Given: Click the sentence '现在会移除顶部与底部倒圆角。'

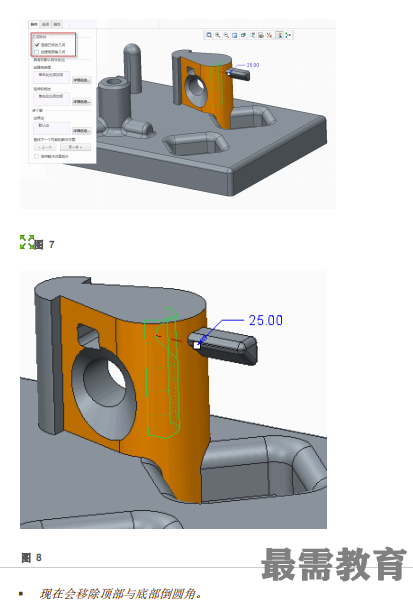Looking at the screenshot, I should click(121, 594).
